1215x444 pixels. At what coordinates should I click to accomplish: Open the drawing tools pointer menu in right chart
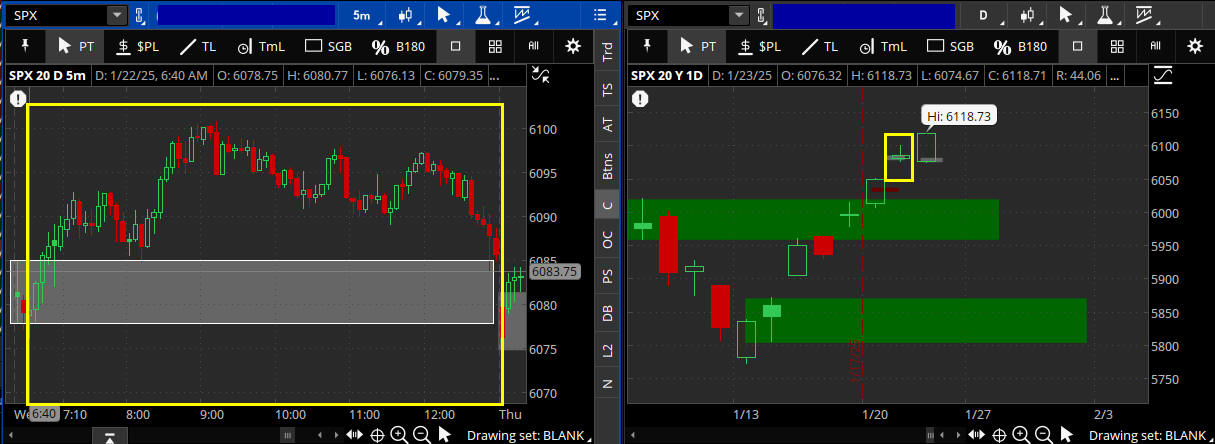coord(1067,15)
